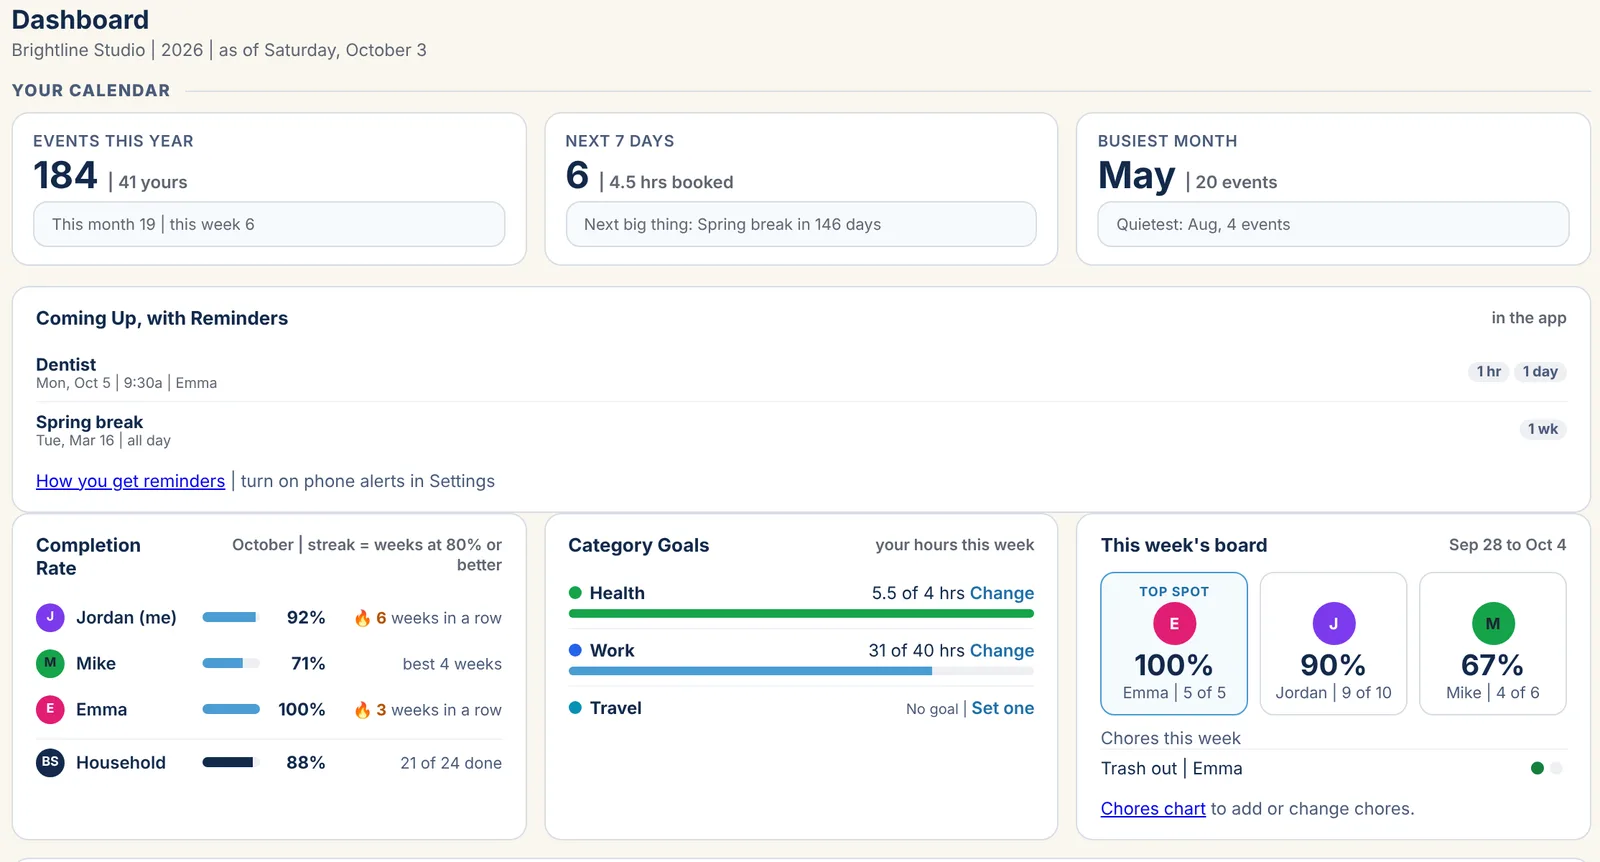Click Emma's completion progress bar in Completion Rate
Screen dimensions: 1600x862
[231, 709]
